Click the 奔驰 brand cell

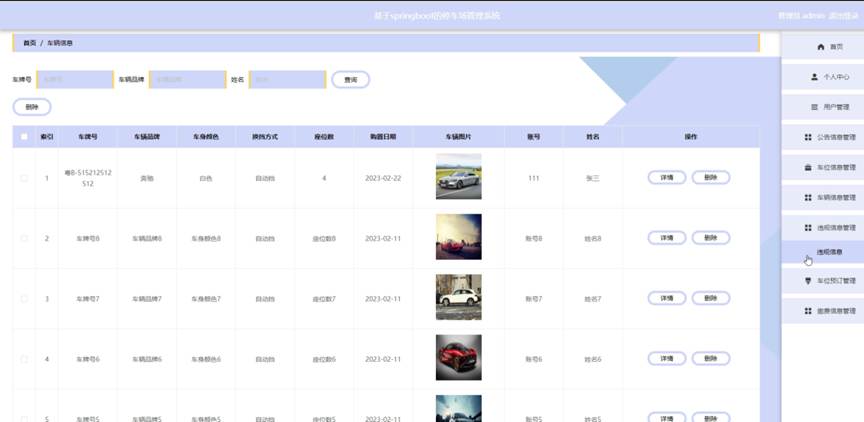[147, 178]
